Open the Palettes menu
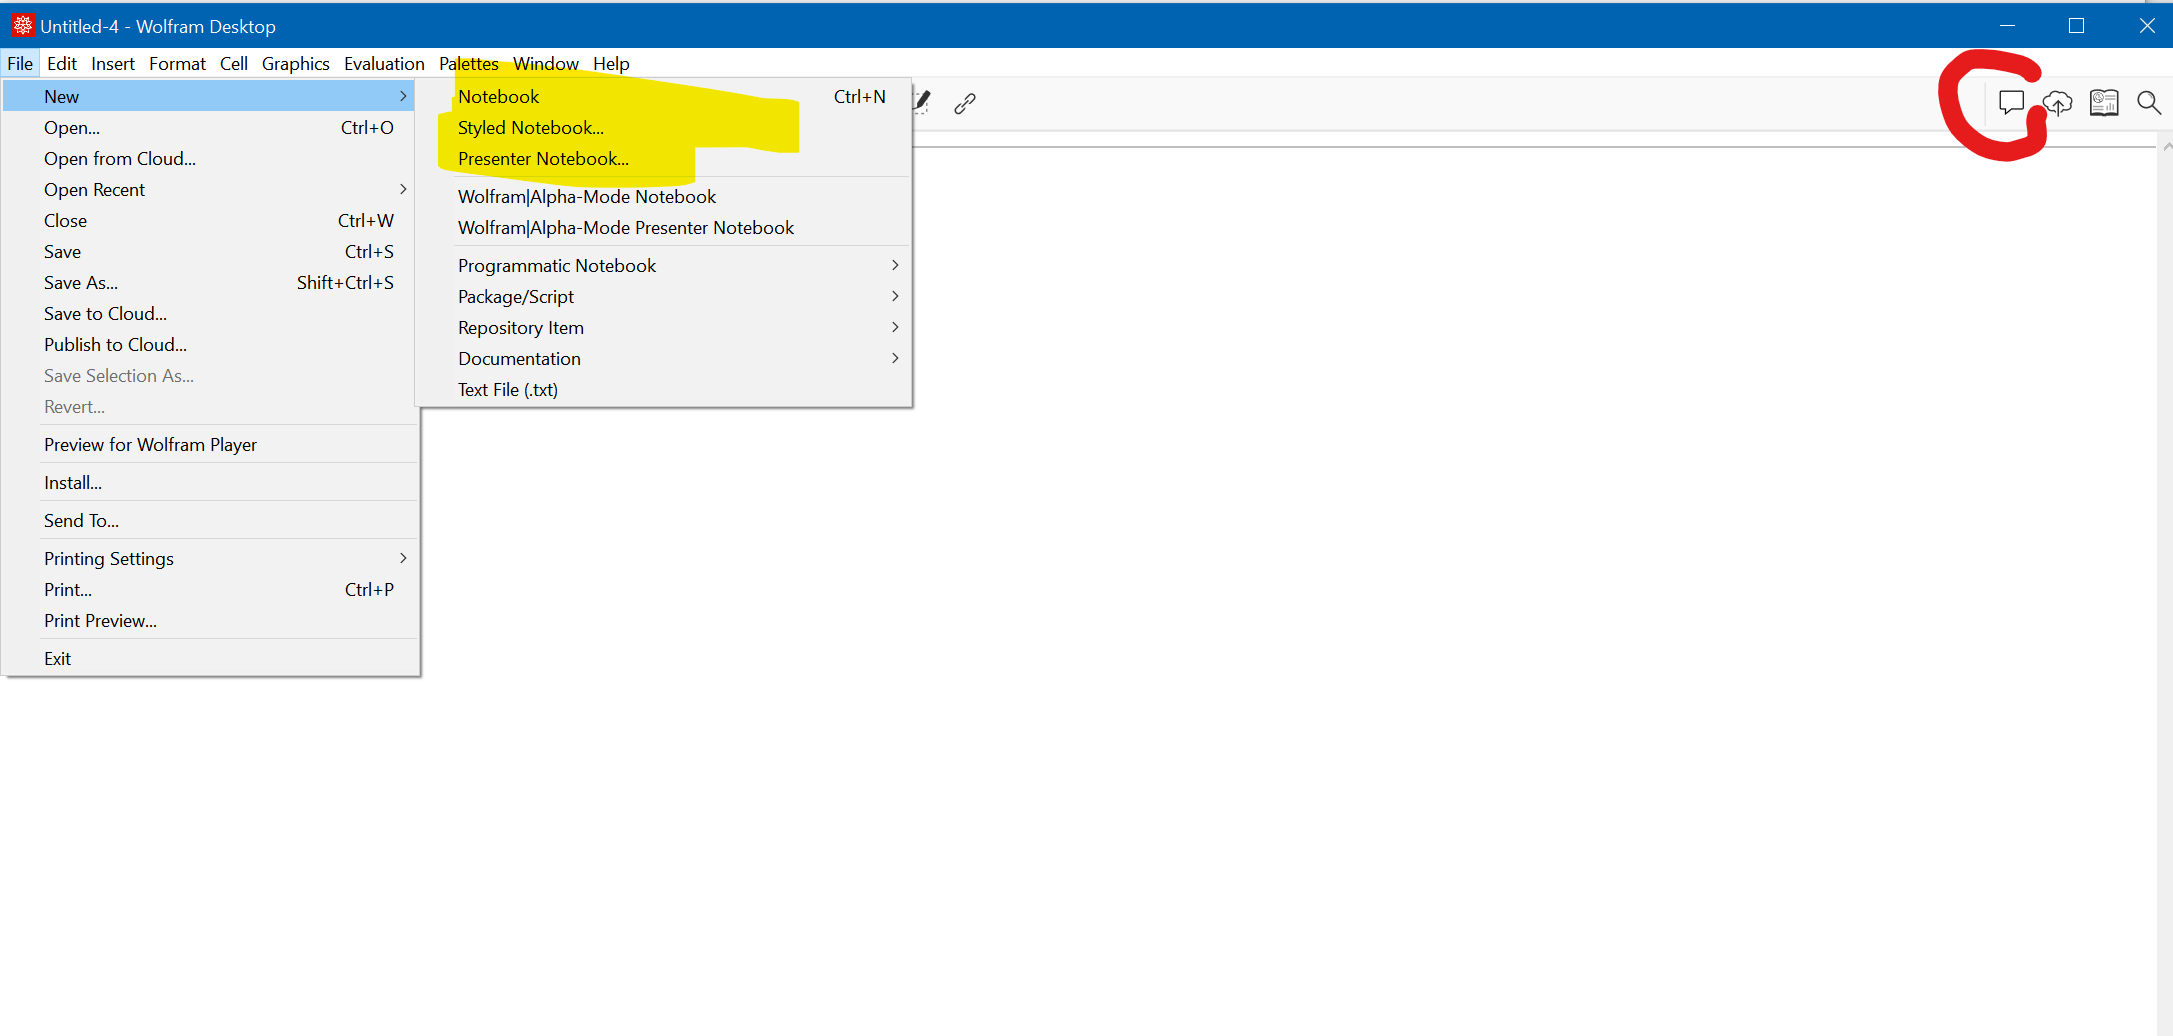This screenshot has height=1036, width=2173. click(x=469, y=64)
